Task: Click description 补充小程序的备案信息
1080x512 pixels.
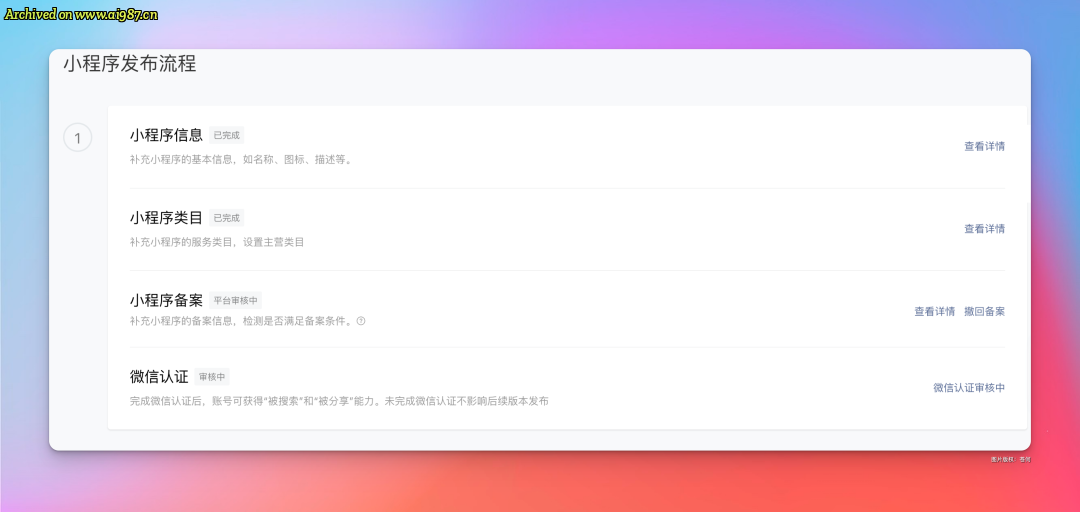Action: (242, 320)
